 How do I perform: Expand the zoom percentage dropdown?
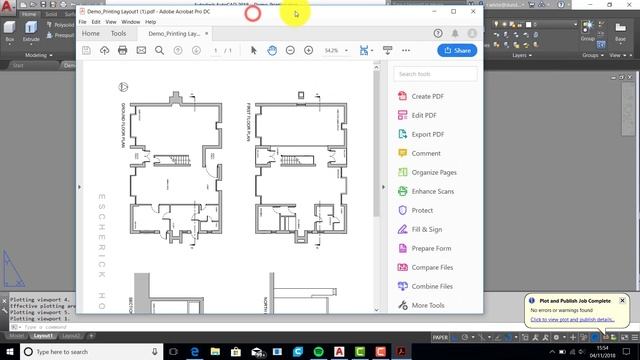pyautogui.click(x=347, y=51)
